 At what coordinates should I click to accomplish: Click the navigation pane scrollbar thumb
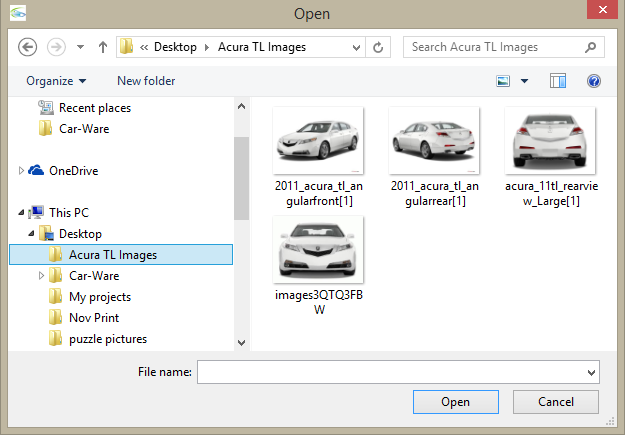242,178
